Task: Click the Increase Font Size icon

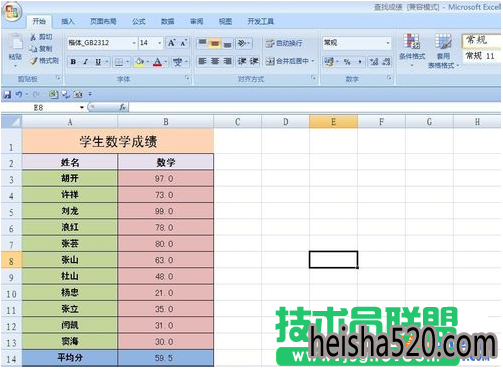Action: [172, 43]
